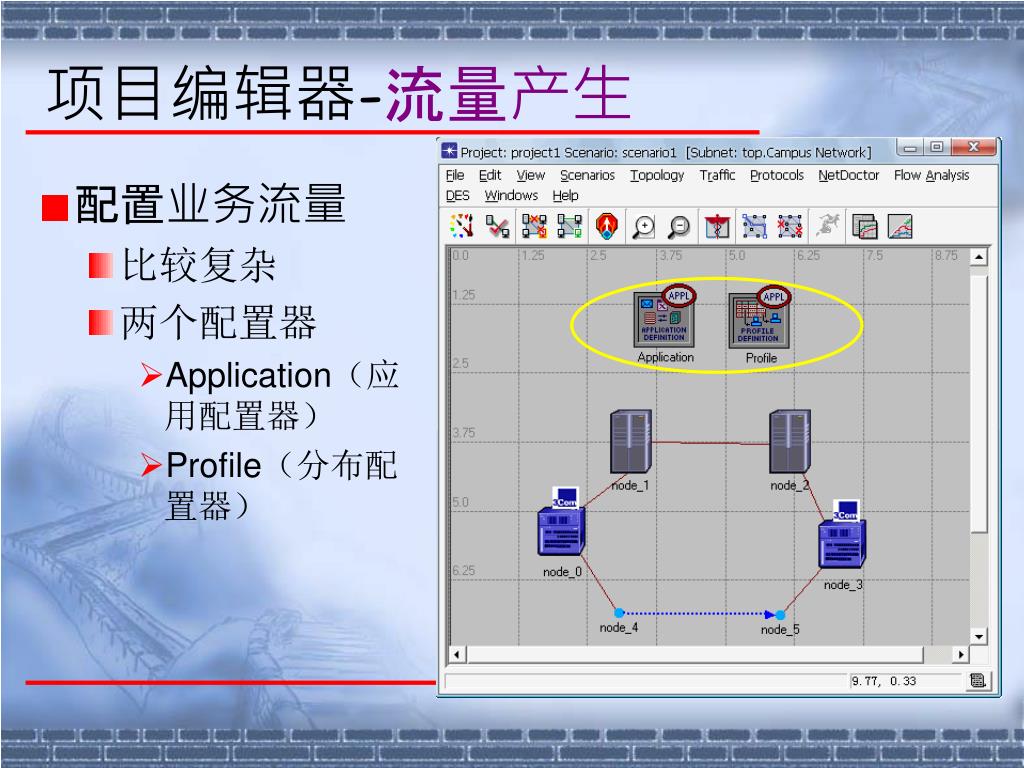Open the NetDoctor menu

[x=848, y=175]
